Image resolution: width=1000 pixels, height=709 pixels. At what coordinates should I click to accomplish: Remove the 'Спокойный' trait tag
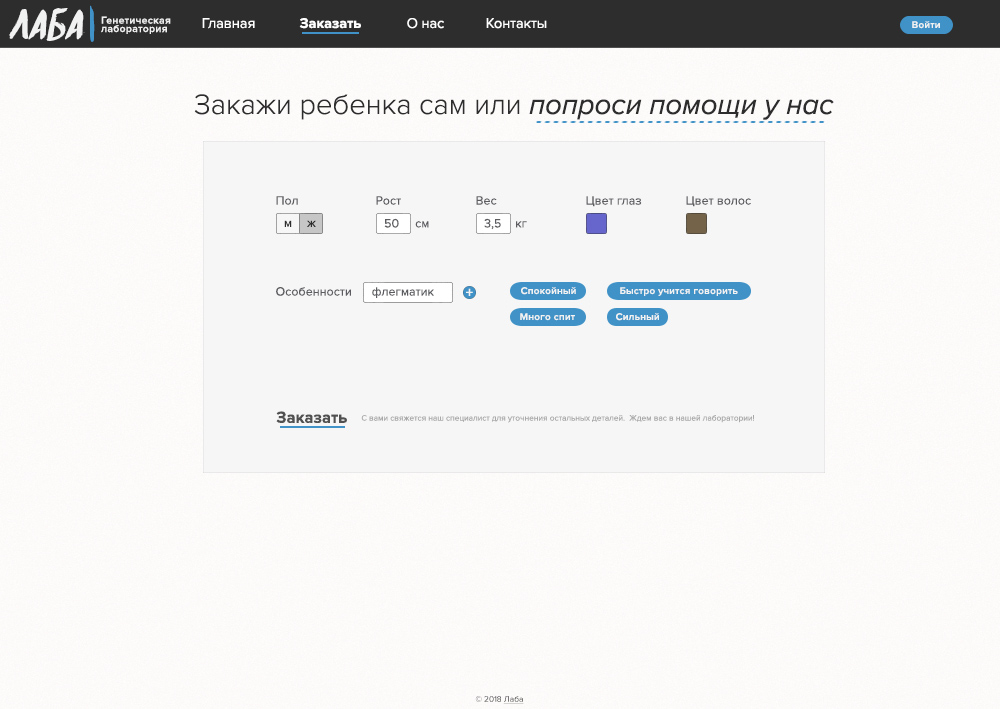coord(548,291)
